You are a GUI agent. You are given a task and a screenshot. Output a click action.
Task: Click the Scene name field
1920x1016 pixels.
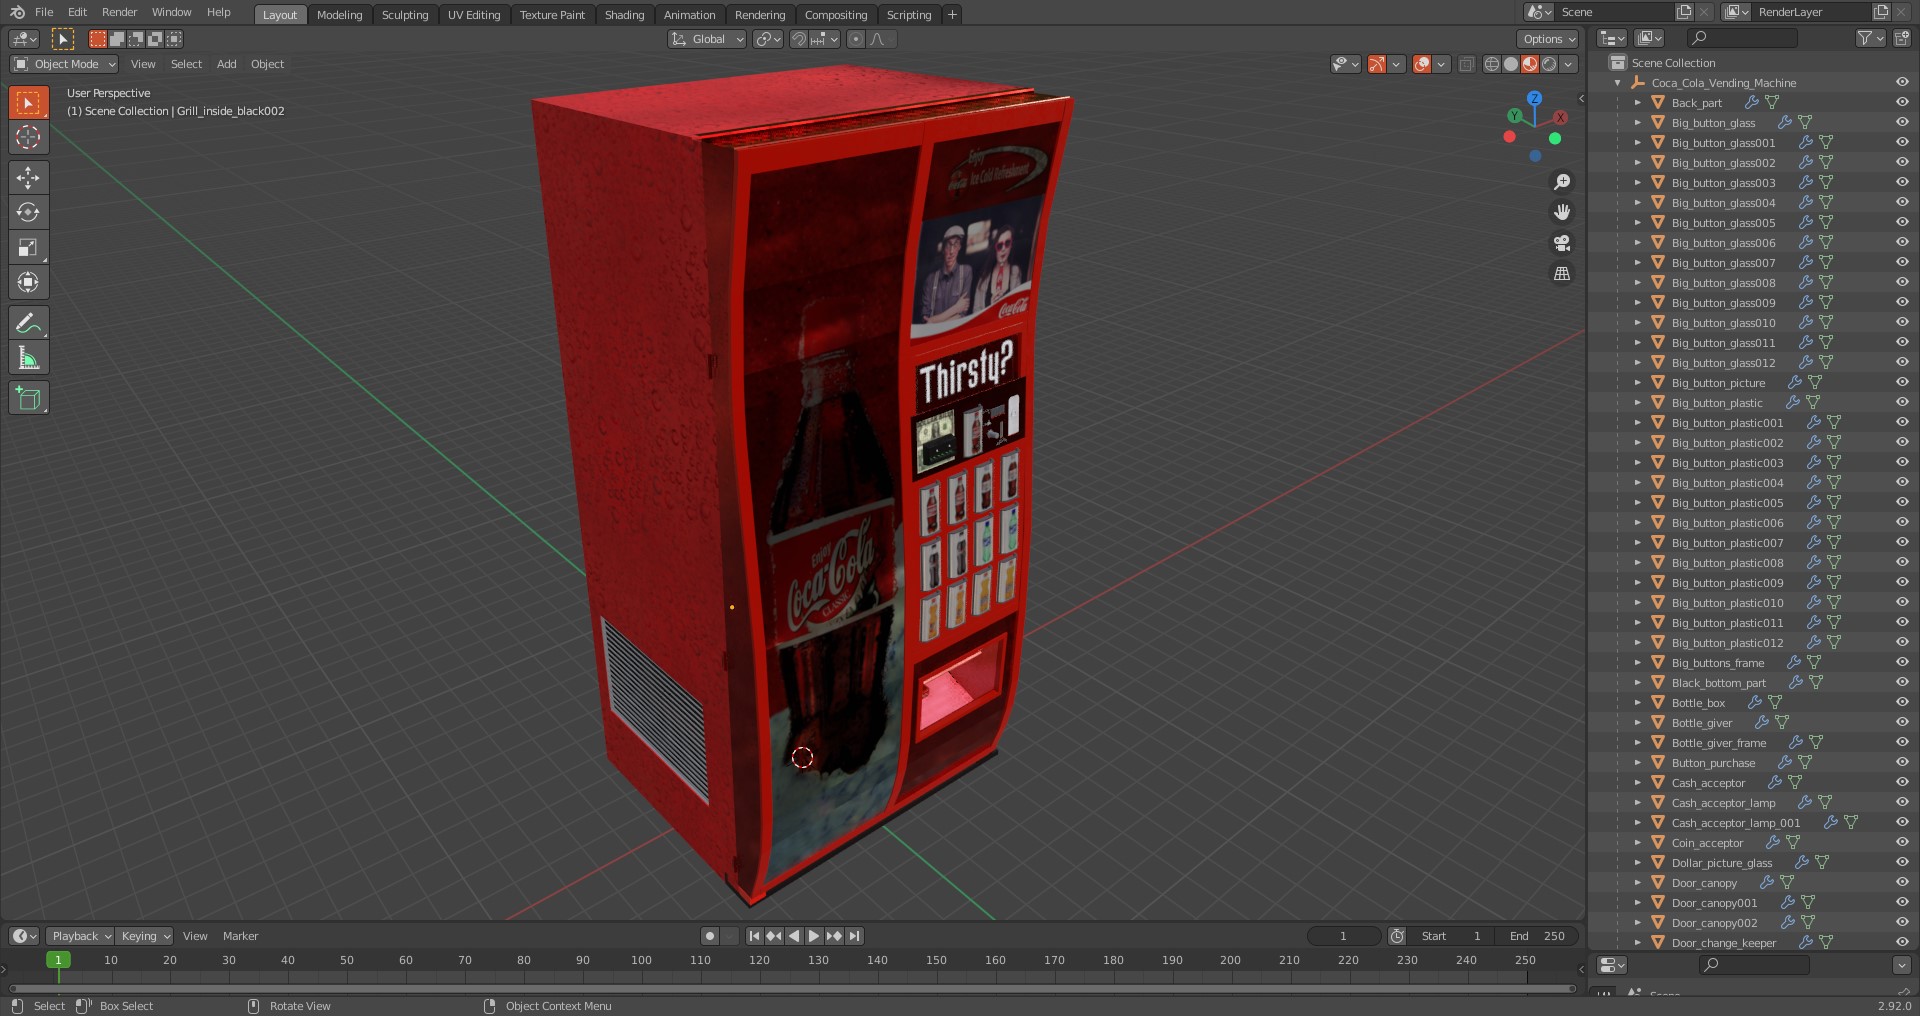pos(1614,12)
